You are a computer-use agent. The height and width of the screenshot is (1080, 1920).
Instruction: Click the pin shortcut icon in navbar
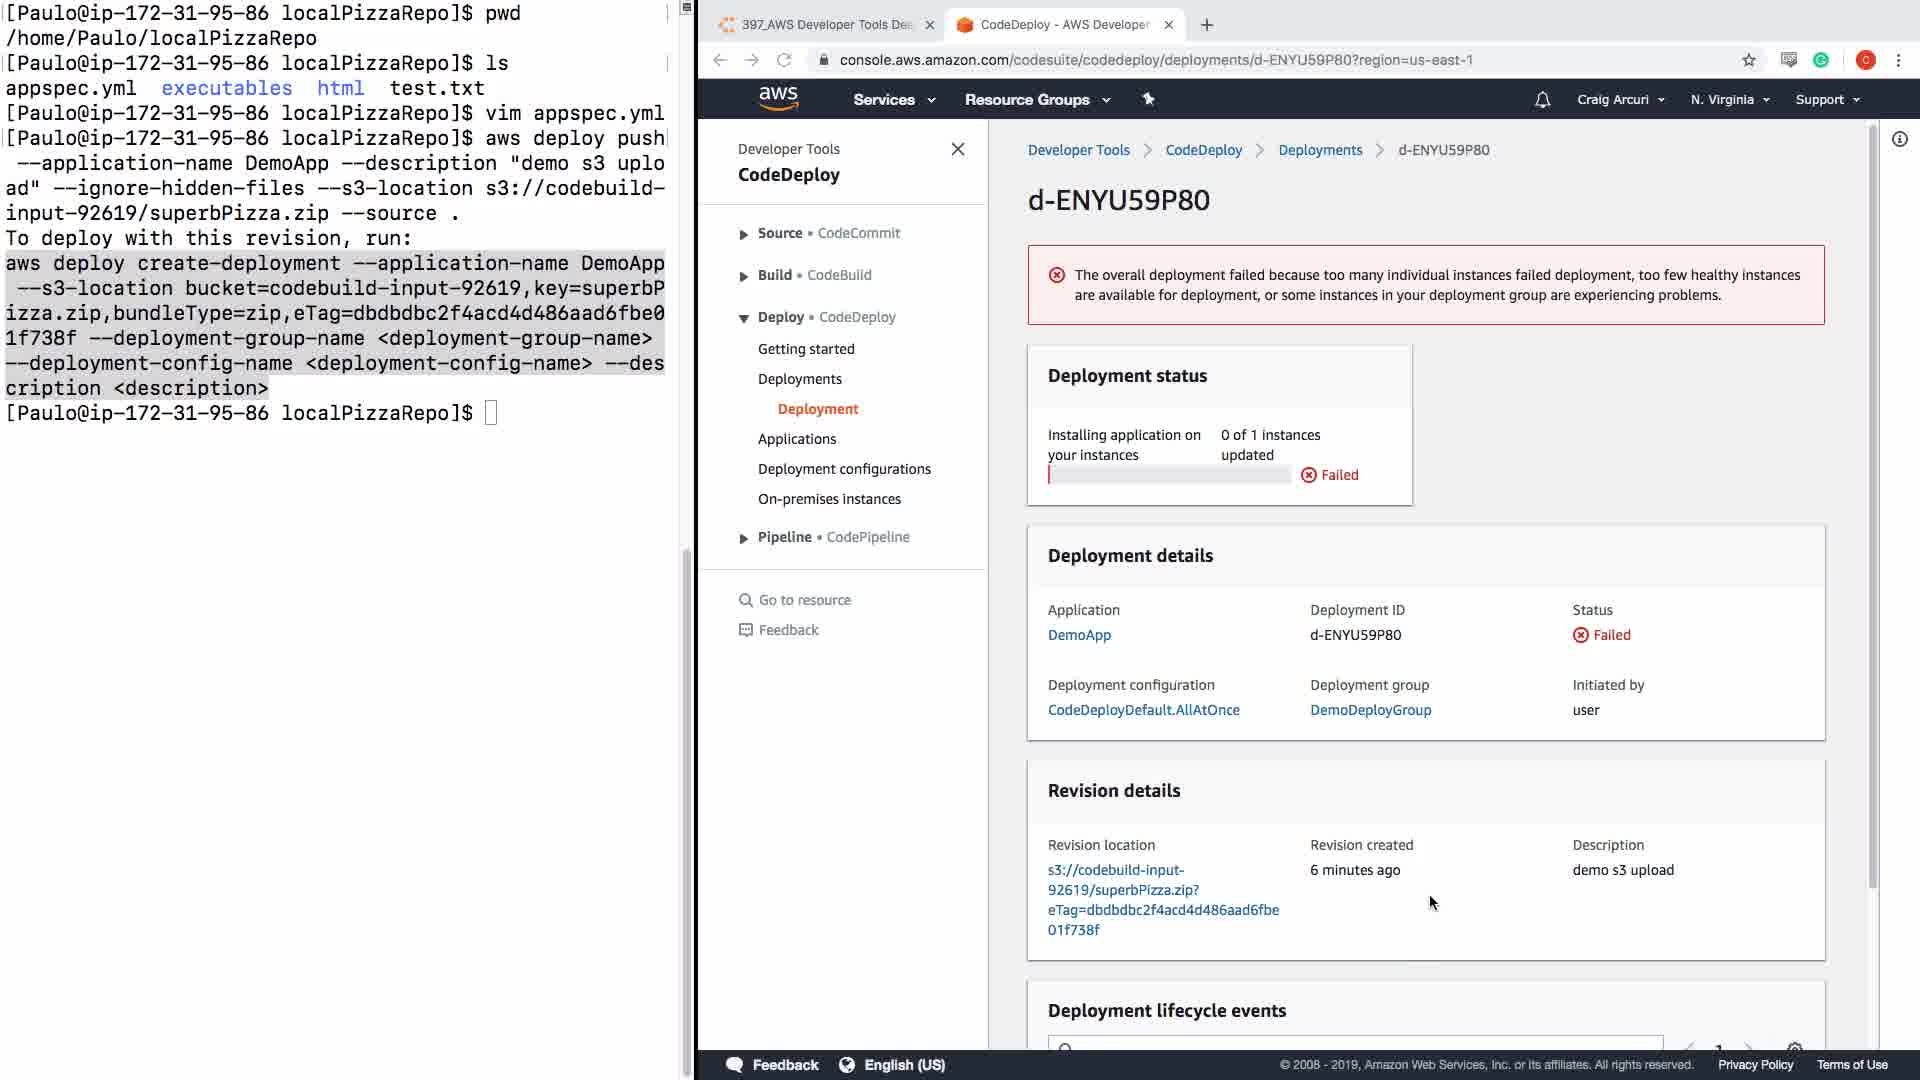(x=1148, y=99)
